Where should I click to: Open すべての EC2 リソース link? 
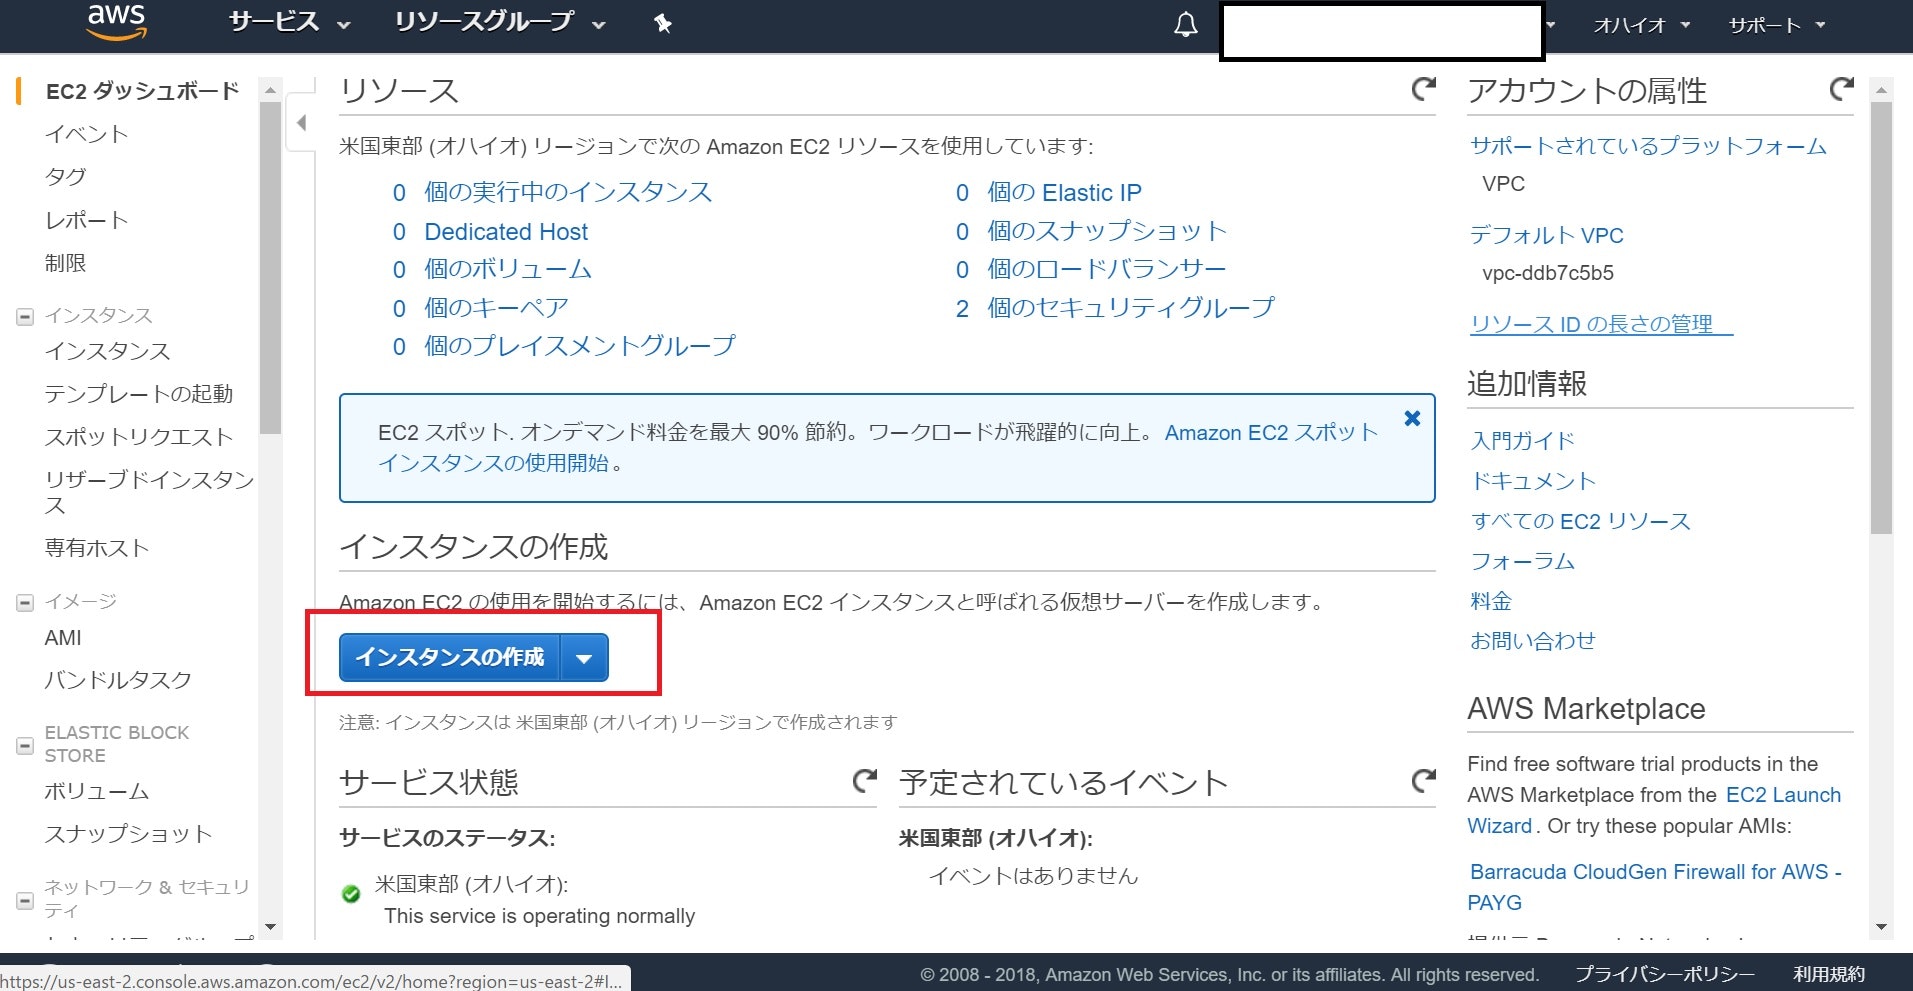[1580, 521]
